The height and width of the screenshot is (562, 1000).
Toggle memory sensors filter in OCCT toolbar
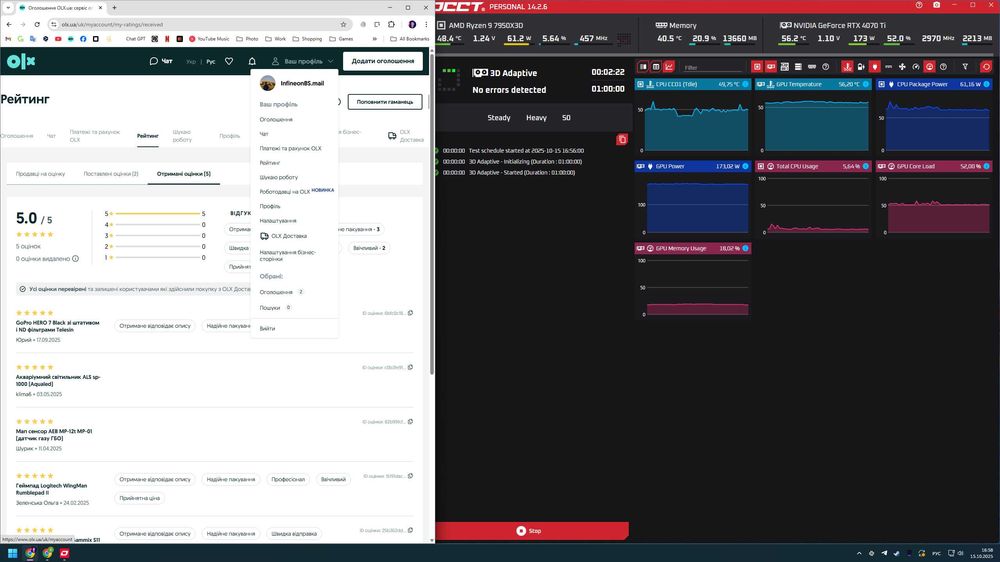(812, 67)
